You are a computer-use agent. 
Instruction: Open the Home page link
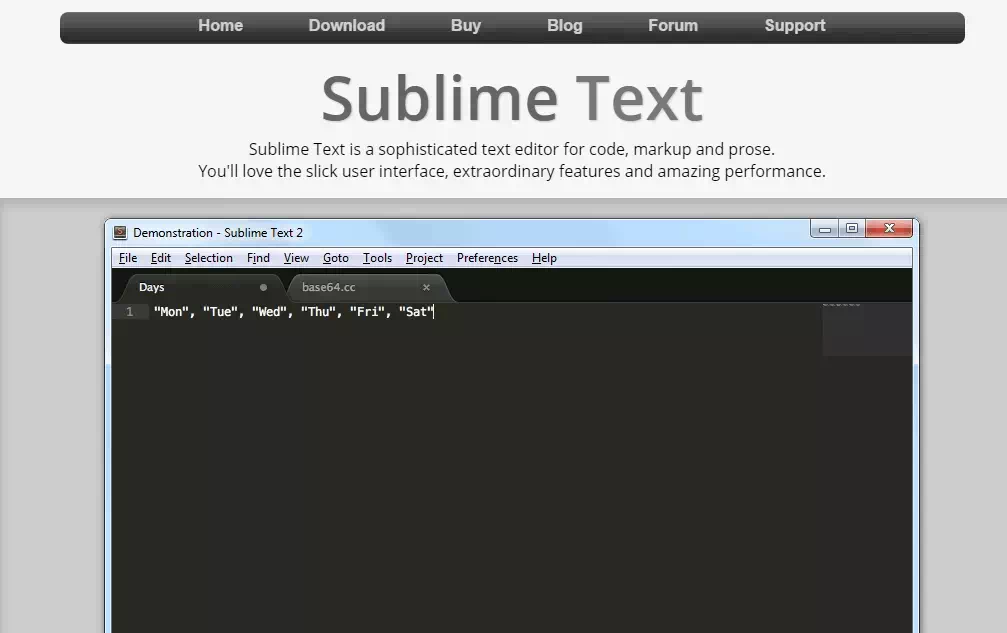point(220,26)
